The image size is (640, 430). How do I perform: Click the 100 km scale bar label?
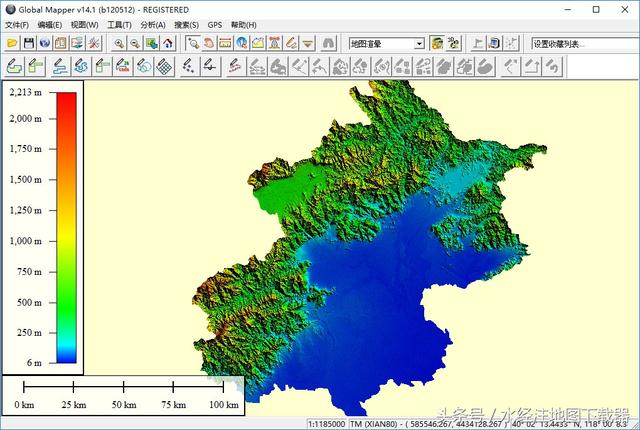[224, 405]
